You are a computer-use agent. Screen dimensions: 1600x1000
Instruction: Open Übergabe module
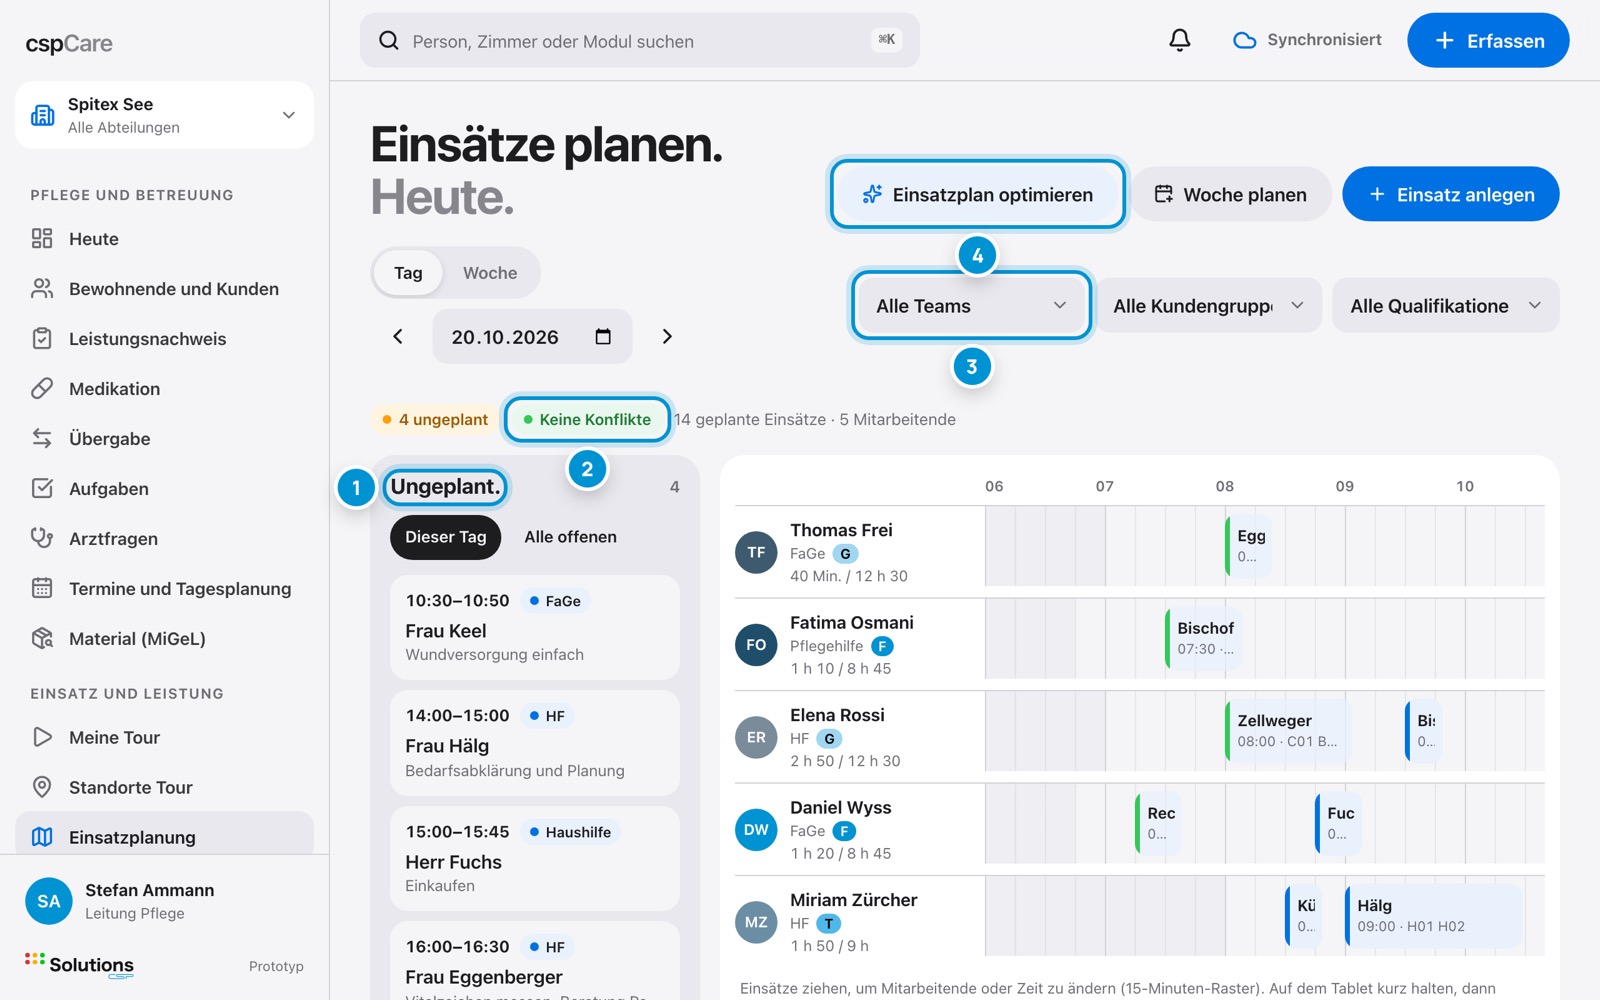tap(165, 439)
